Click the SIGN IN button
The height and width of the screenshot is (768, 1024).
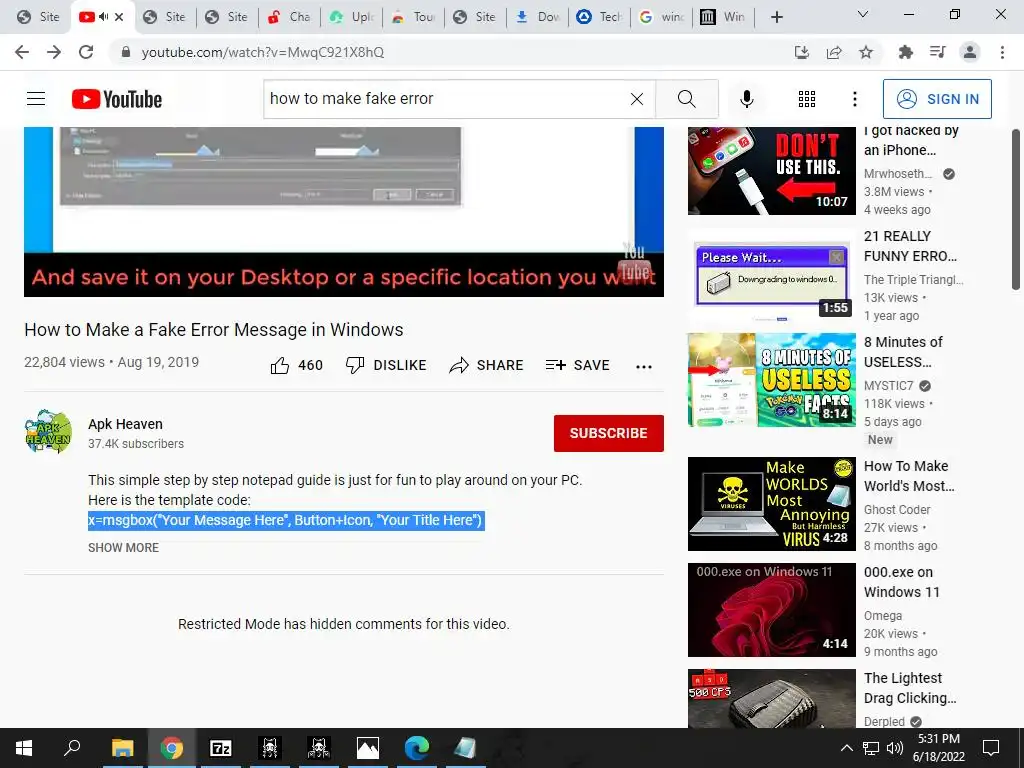click(937, 99)
